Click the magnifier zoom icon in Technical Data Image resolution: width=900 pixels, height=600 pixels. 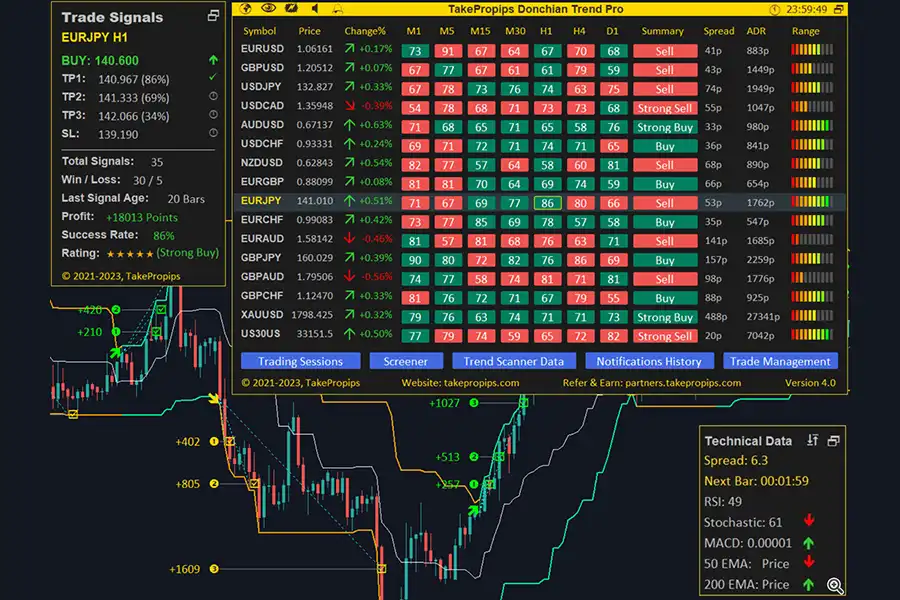(835, 586)
